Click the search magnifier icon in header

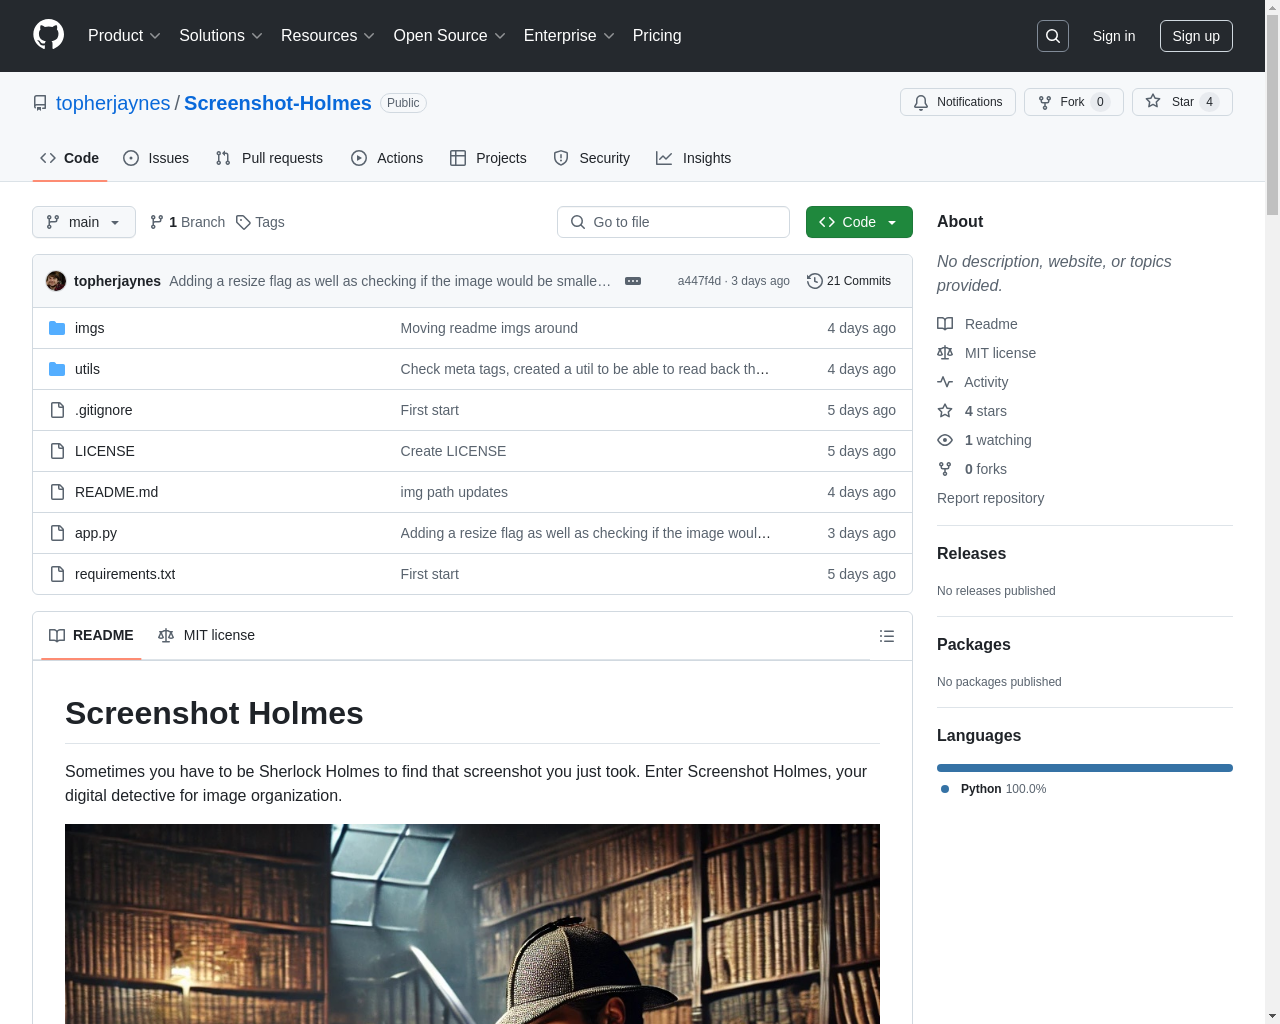[x=1053, y=36]
